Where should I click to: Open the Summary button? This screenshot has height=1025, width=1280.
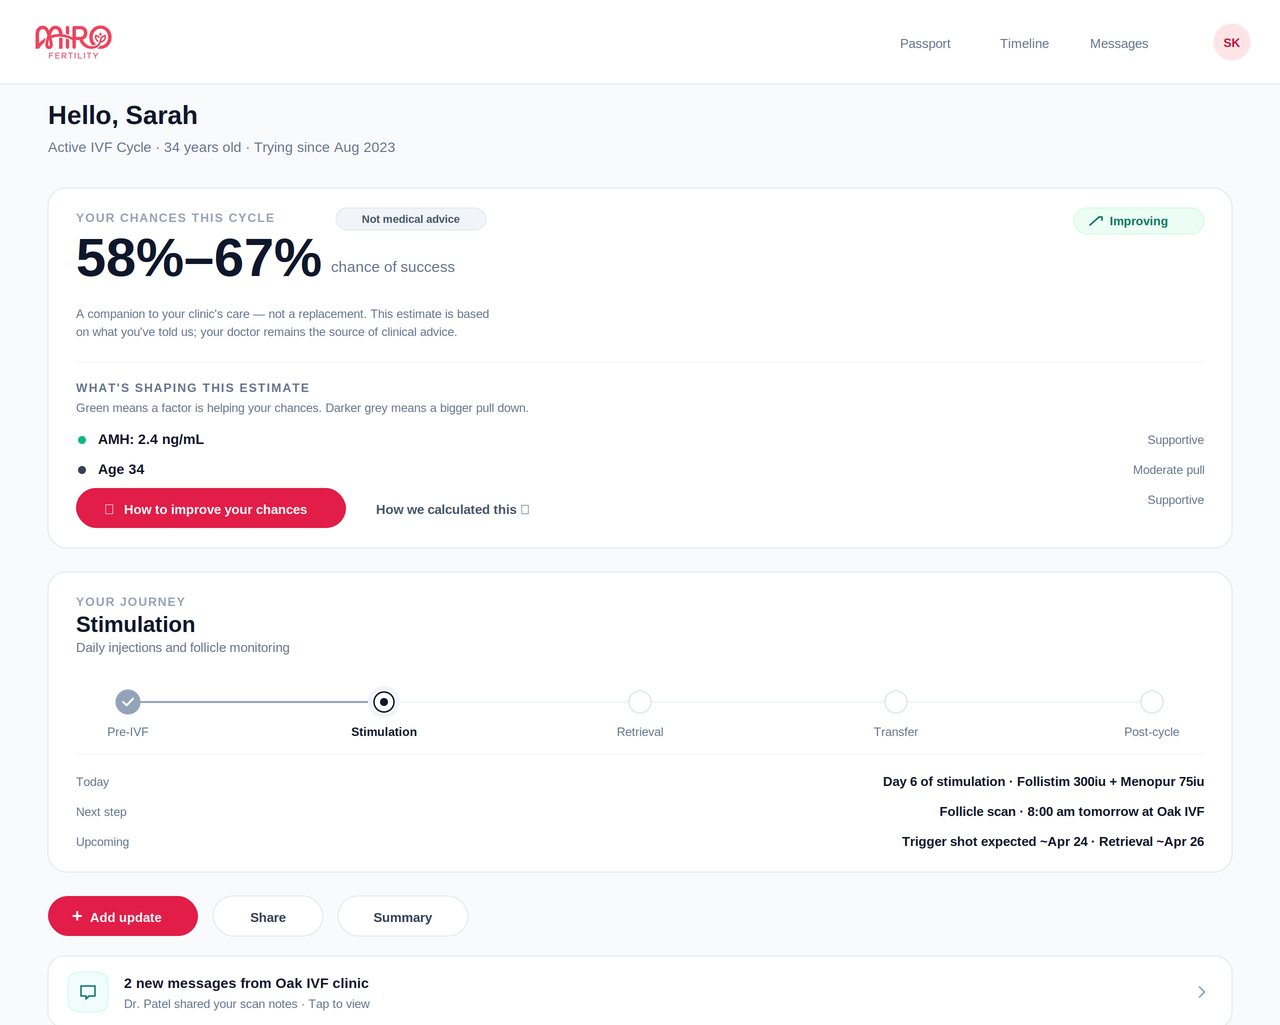(403, 916)
